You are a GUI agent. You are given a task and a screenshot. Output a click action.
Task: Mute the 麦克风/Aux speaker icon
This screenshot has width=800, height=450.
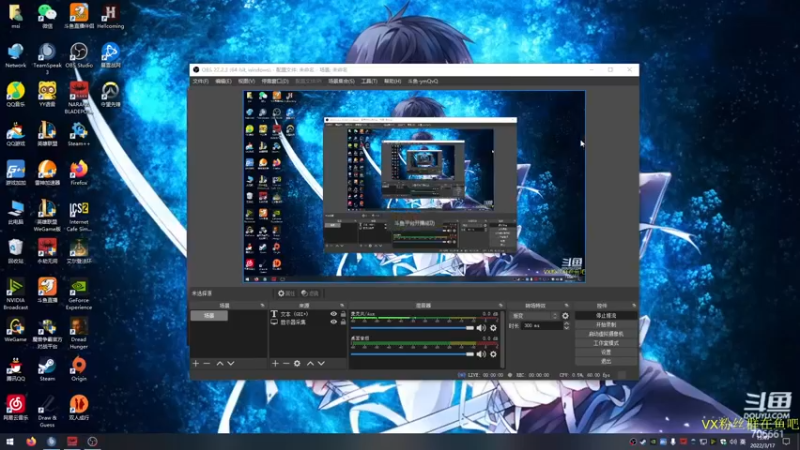point(481,328)
